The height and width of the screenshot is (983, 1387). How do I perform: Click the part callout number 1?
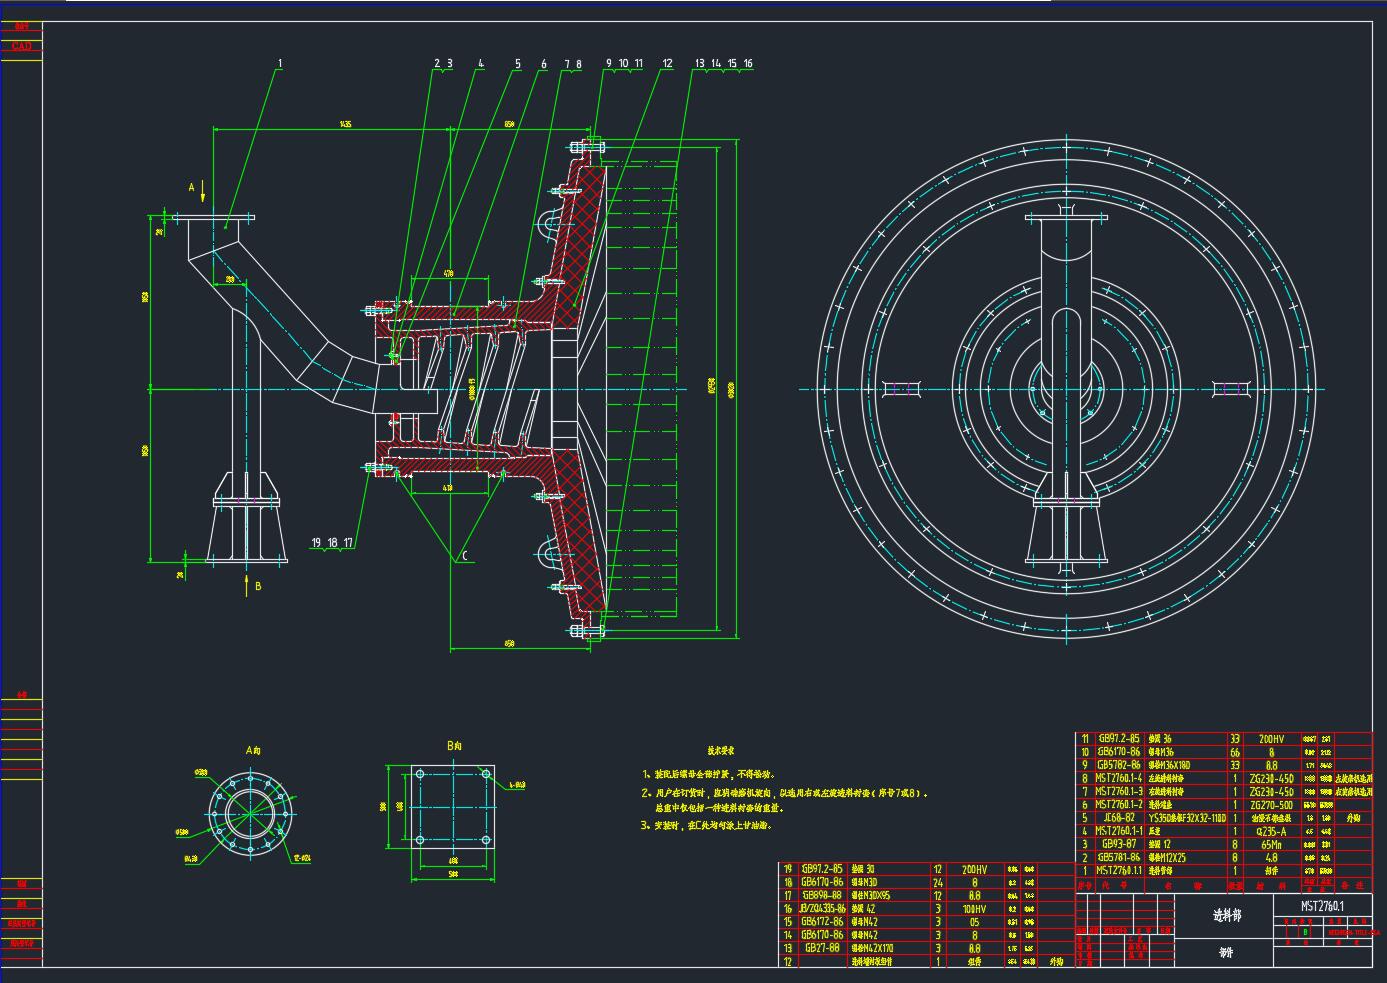(280, 64)
